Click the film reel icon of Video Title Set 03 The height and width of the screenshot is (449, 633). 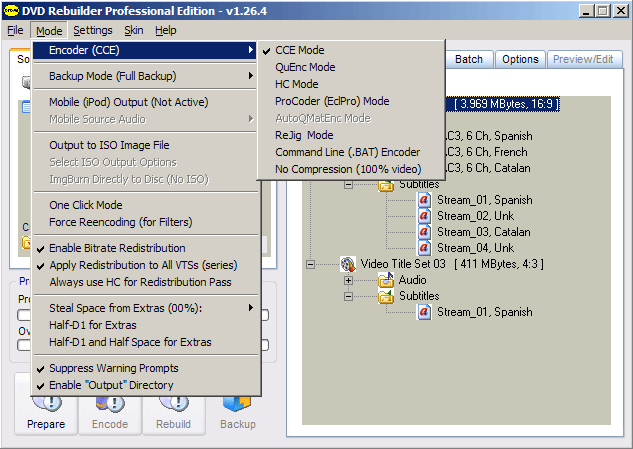point(348,264)
